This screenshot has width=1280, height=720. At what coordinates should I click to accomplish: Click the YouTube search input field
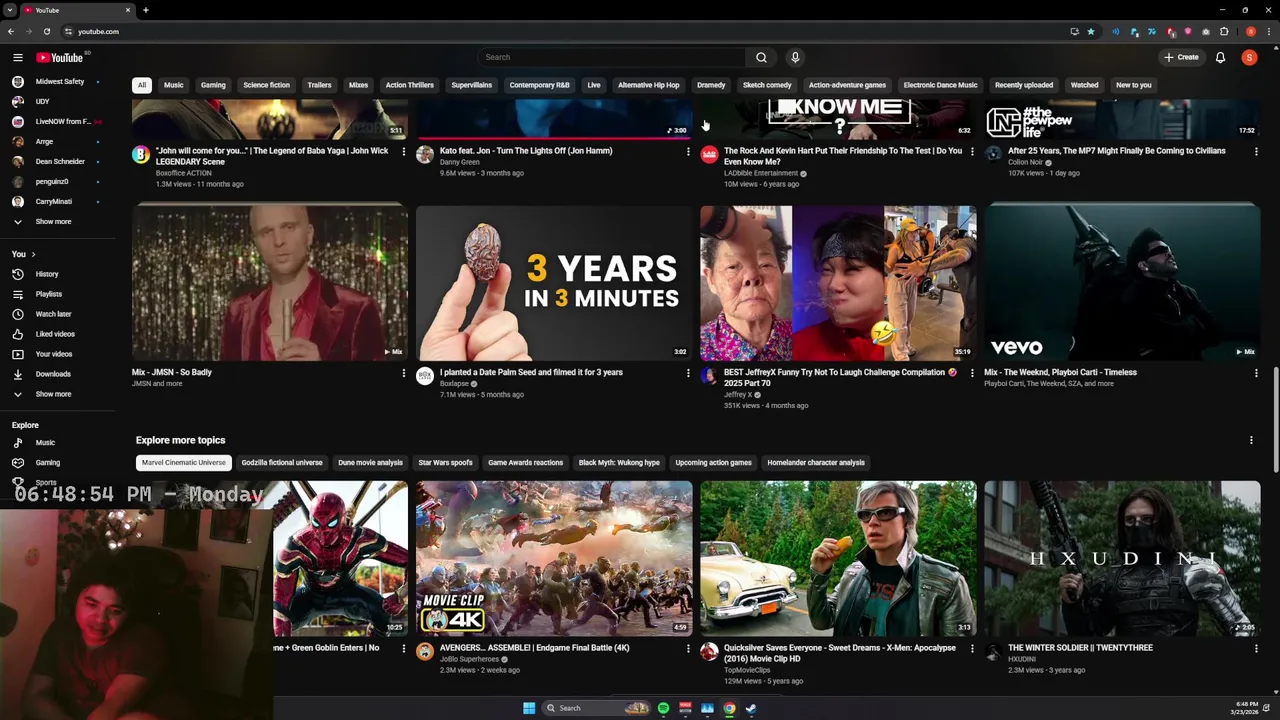(612, 57)
